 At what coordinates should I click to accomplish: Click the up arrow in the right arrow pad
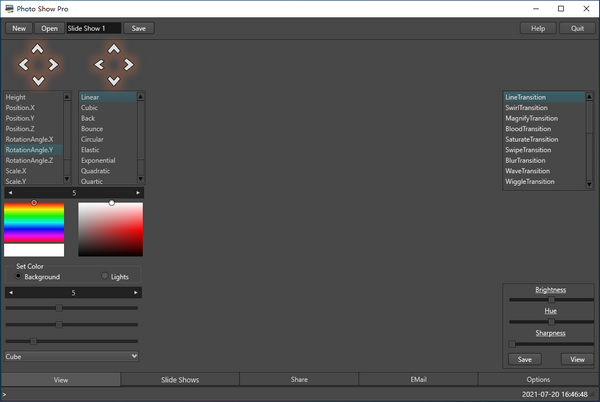pos(113,49)
